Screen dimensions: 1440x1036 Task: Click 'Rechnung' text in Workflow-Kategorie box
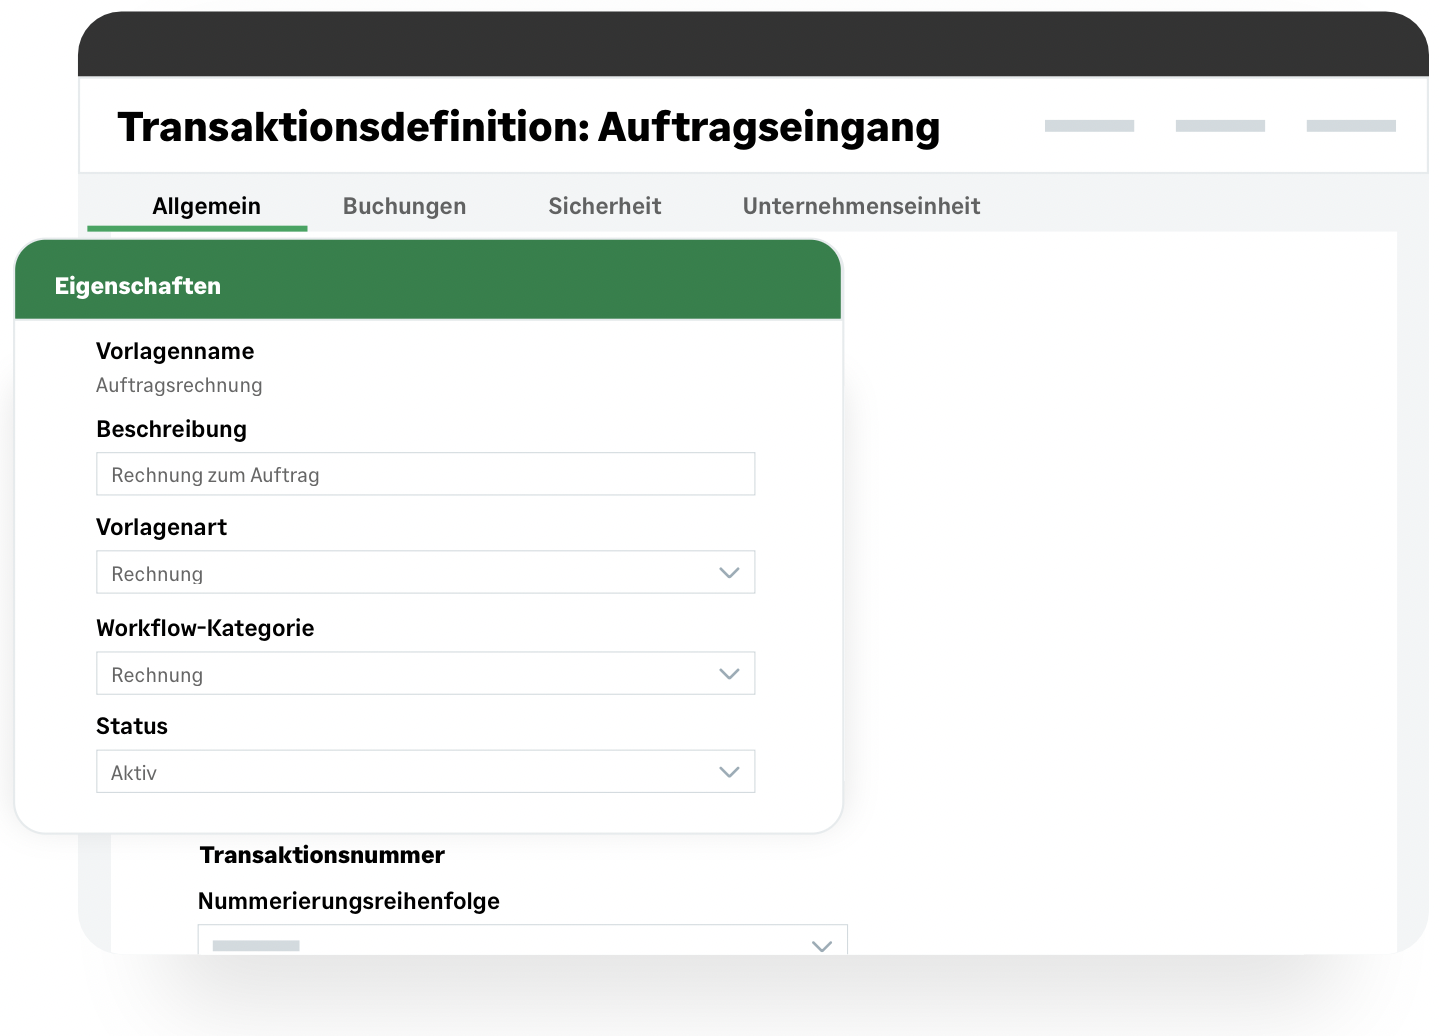(x=157, y=675)
